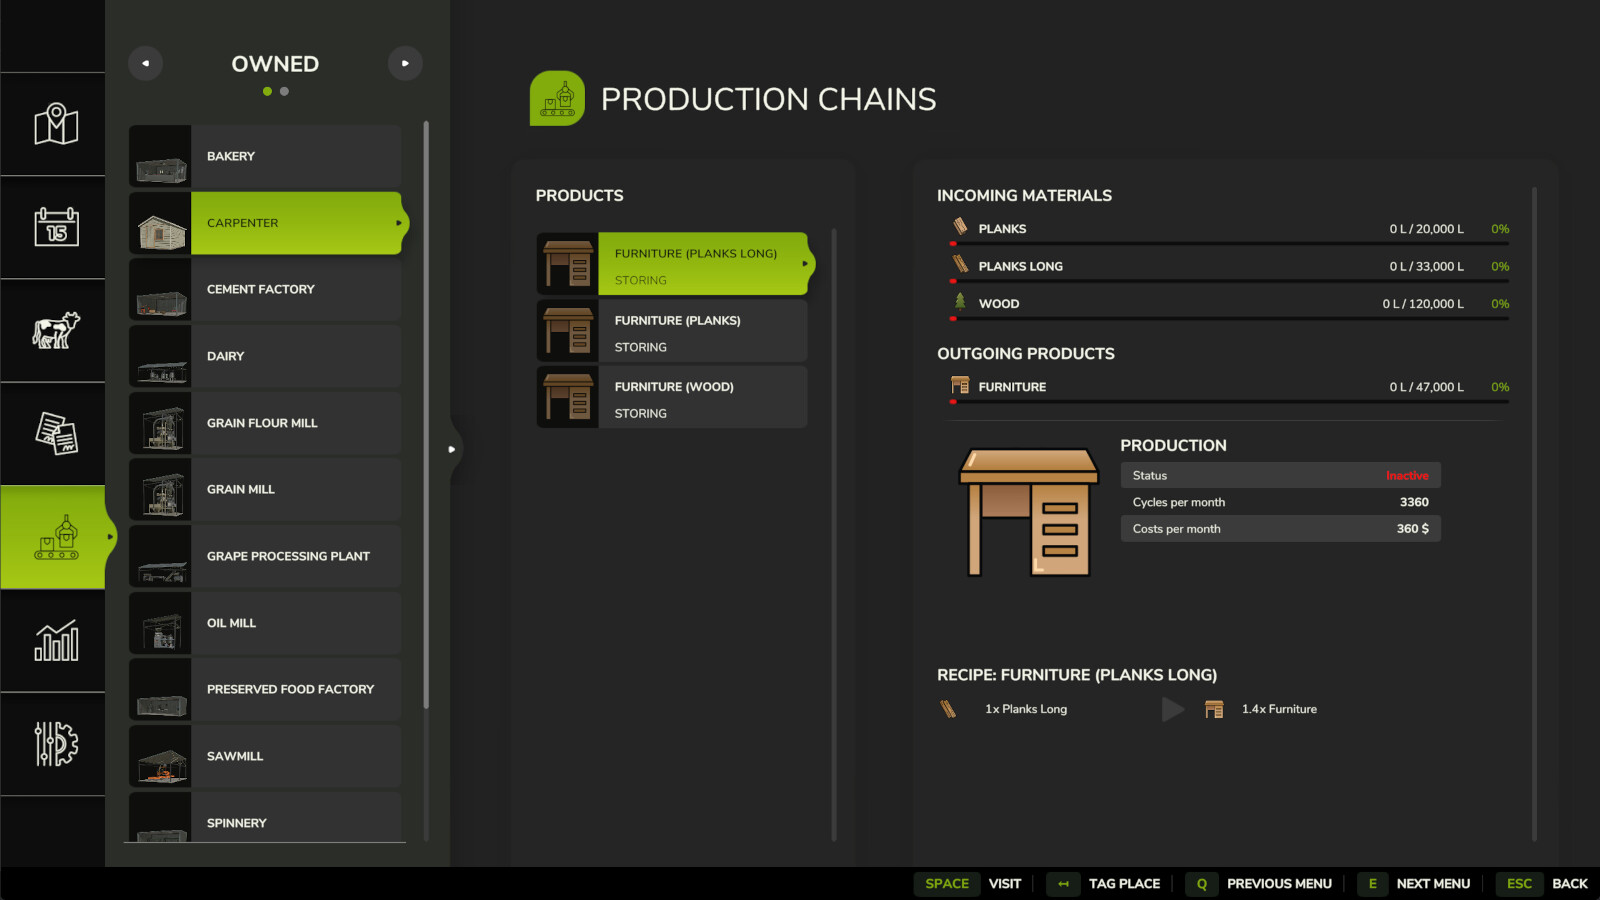The width and height of the screenshot is (1600, 900).
Task: Select the Production Chains sidebar icon
Action: click(x=53, y=538)
